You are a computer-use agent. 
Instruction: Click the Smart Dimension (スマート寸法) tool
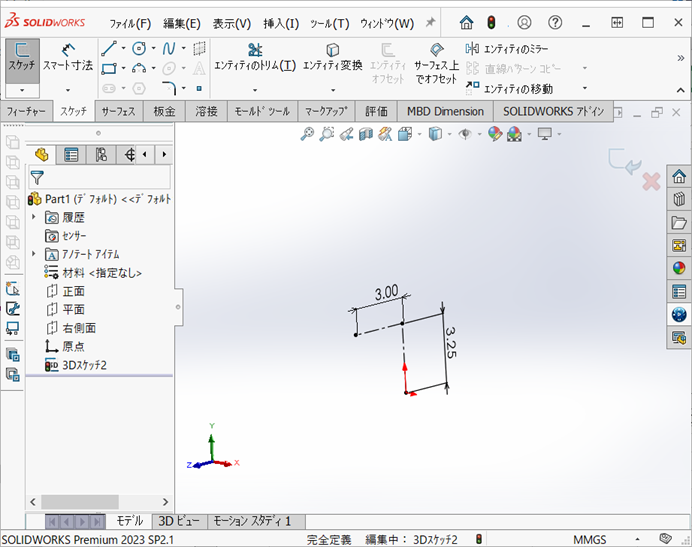point(69,56)
